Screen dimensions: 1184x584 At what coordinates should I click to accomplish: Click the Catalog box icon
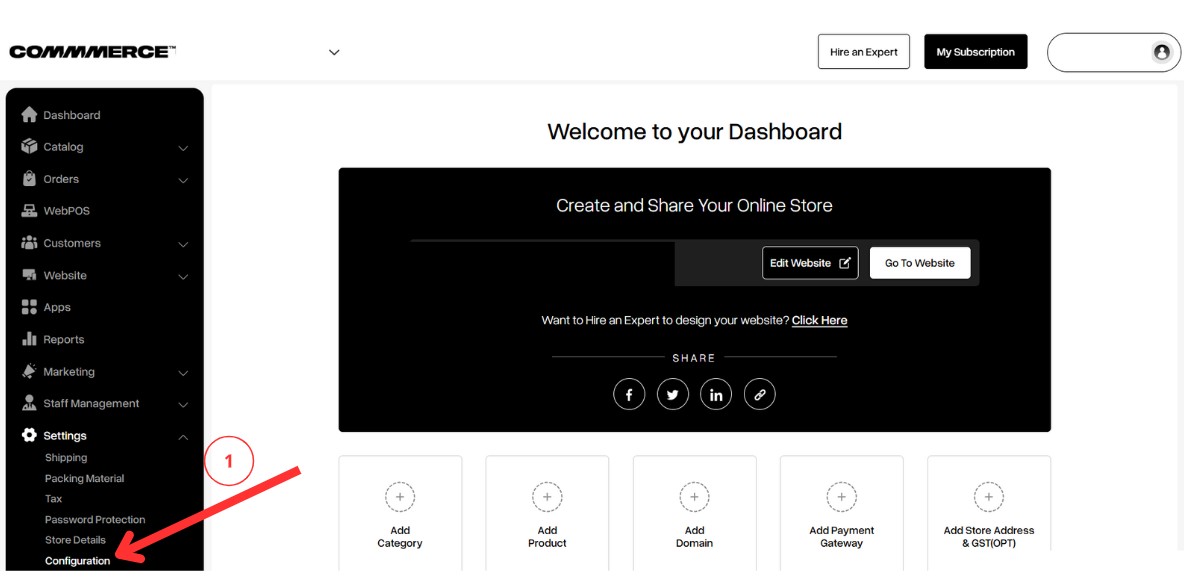[29, 146]
